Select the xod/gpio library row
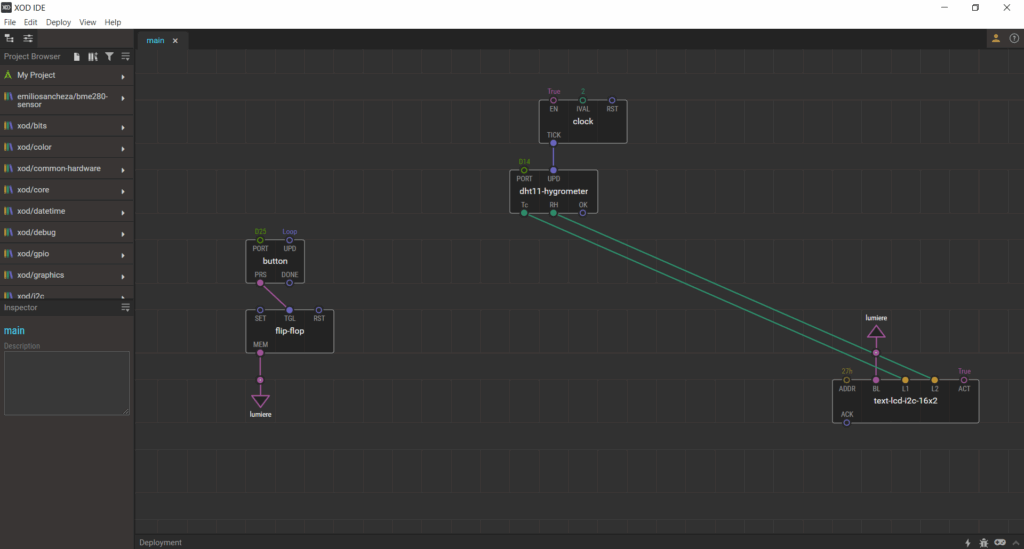 [67, 254]
